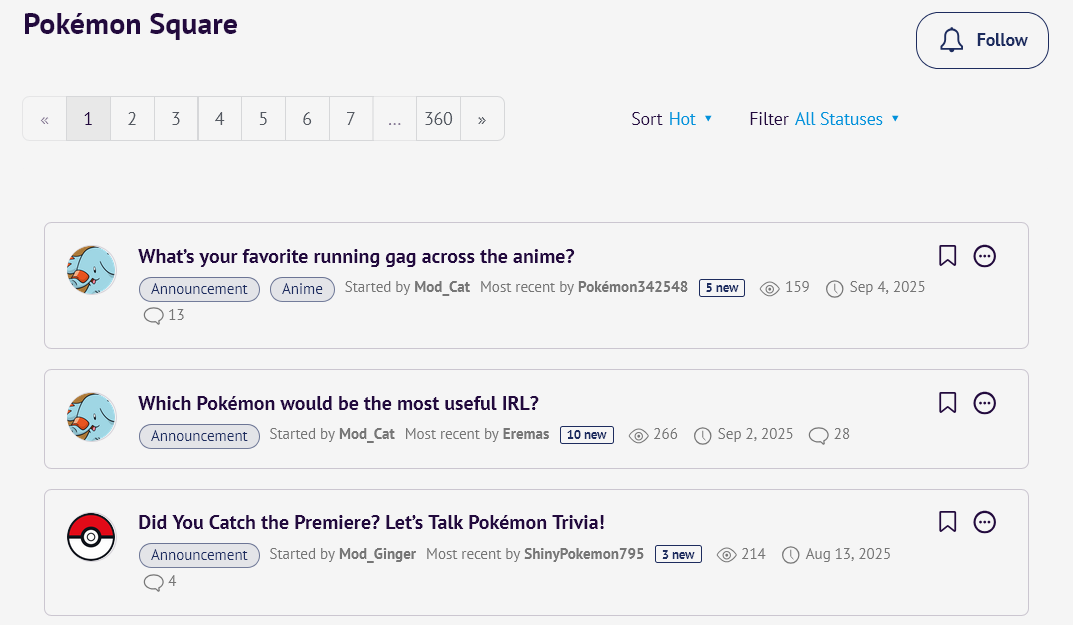Click the '266' view count

tap(666, 435)
